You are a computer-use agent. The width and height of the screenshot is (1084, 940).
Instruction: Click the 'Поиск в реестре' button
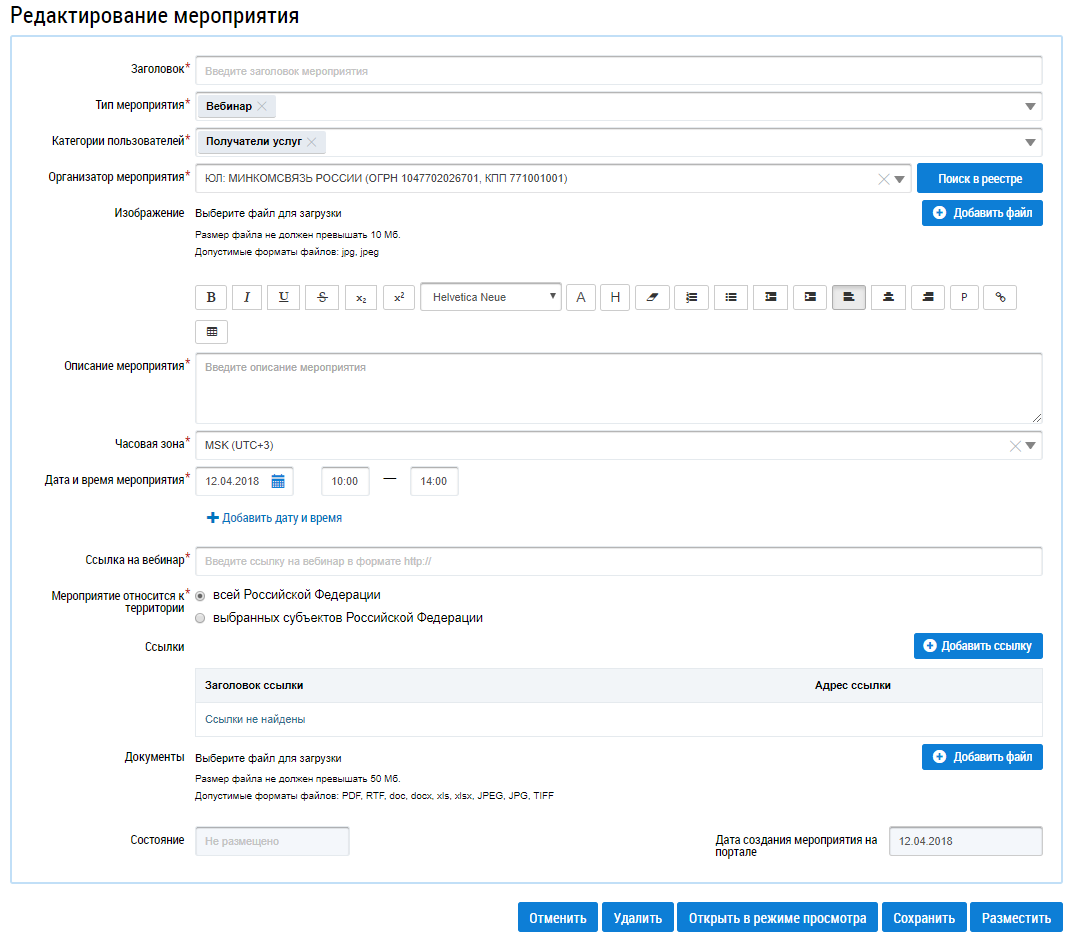(x=979, y=178)
